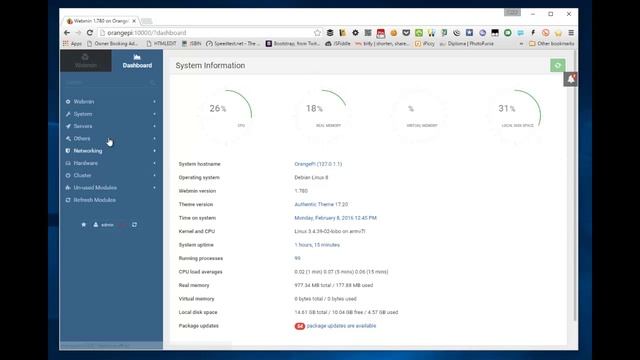
Task: Click the blue square star extension icon
Action: pyautogui.click(x=469, y=33)
